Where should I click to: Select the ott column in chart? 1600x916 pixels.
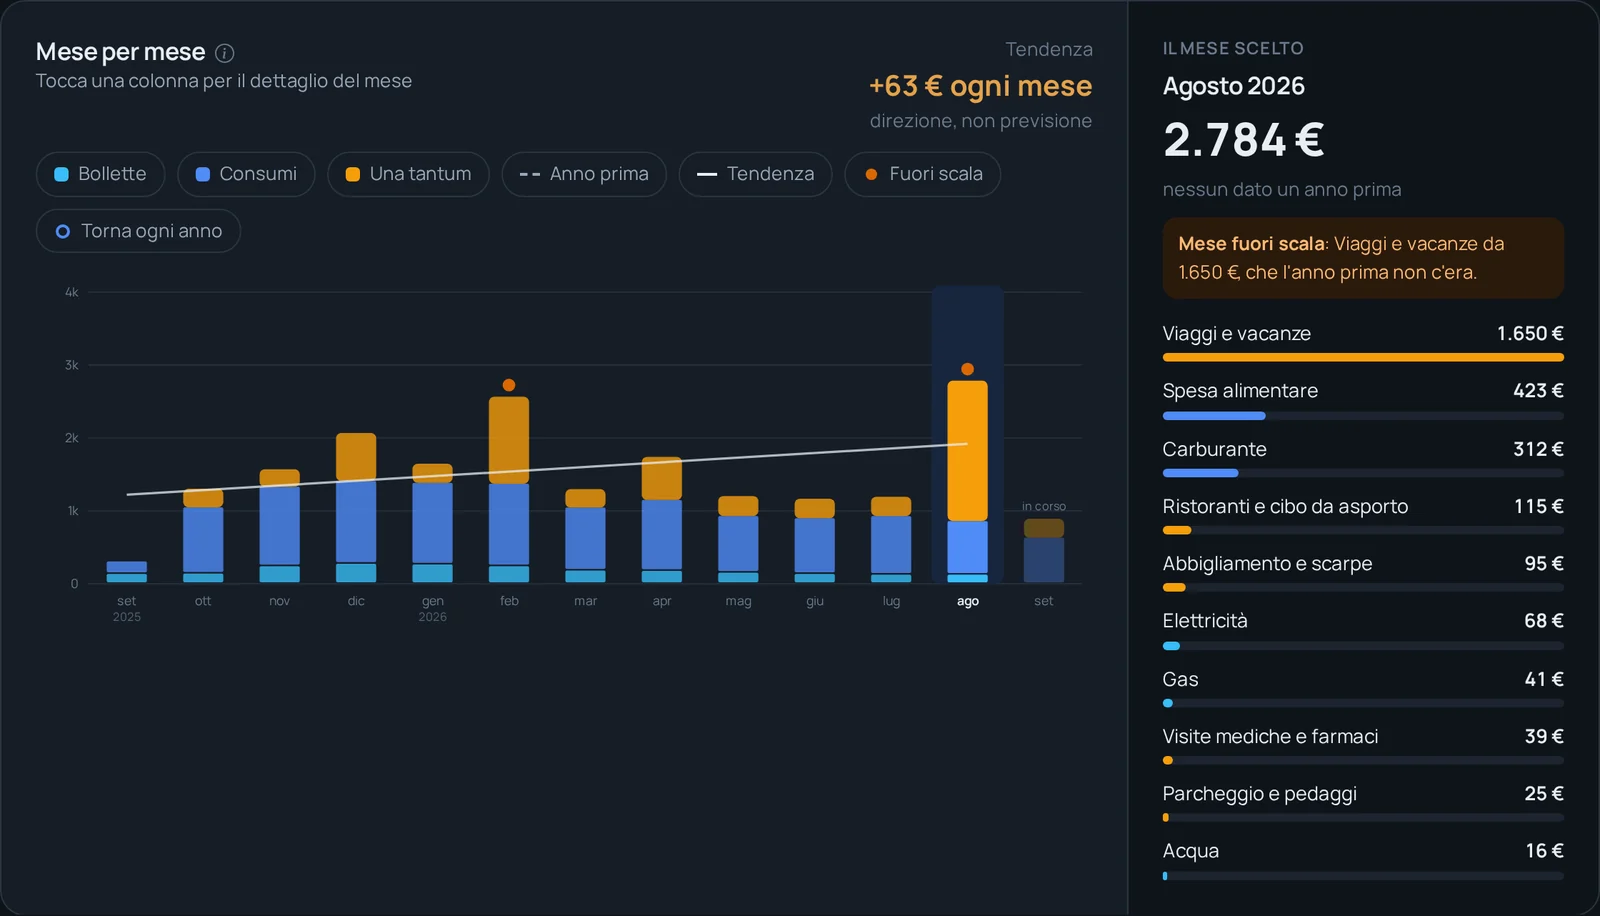point(203,536)
